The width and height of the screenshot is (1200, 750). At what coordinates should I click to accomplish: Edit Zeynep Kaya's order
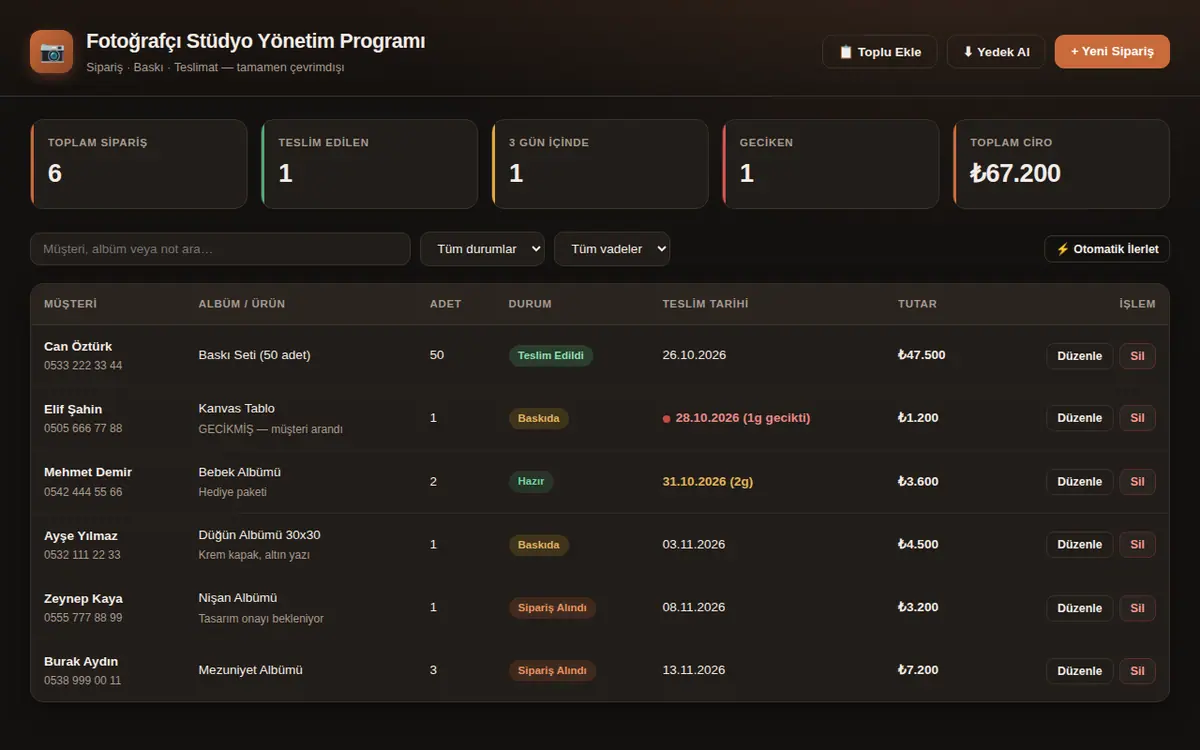(x=1079, y=608)
